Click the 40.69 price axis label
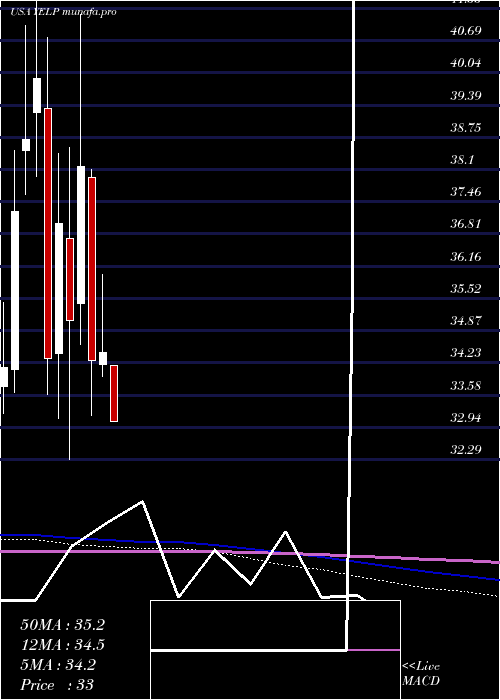 point(466,31)
